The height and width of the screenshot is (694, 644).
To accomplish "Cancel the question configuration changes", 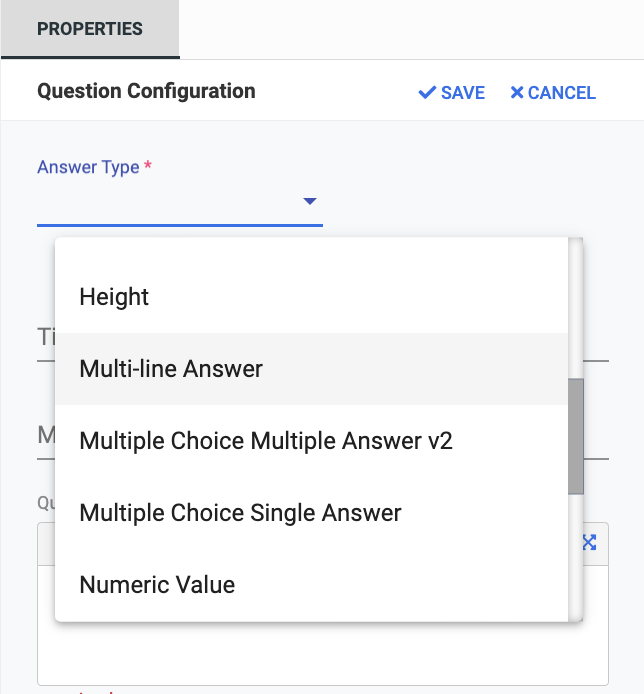I will (553, 93).
